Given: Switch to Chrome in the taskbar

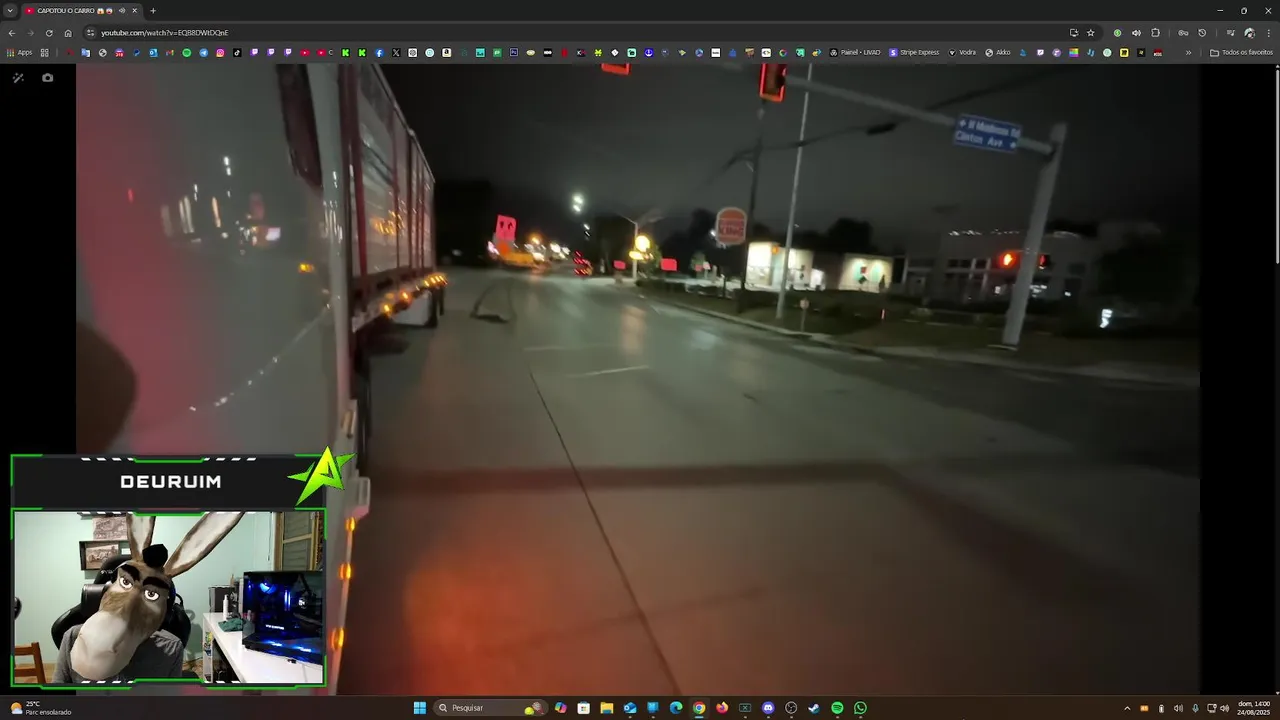Looking at the screenshot, I should tap(699, 708).
